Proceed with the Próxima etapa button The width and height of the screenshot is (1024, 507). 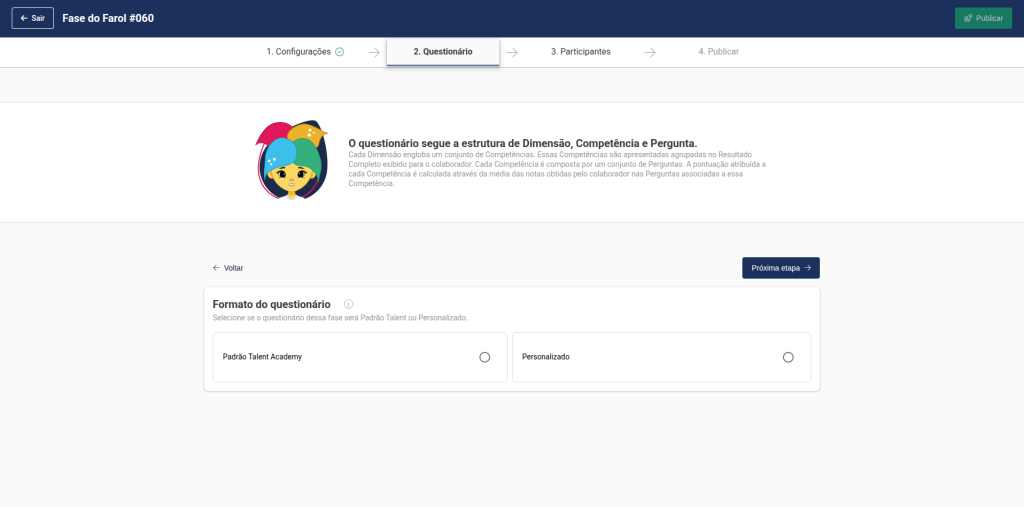[x=780, y=268]
